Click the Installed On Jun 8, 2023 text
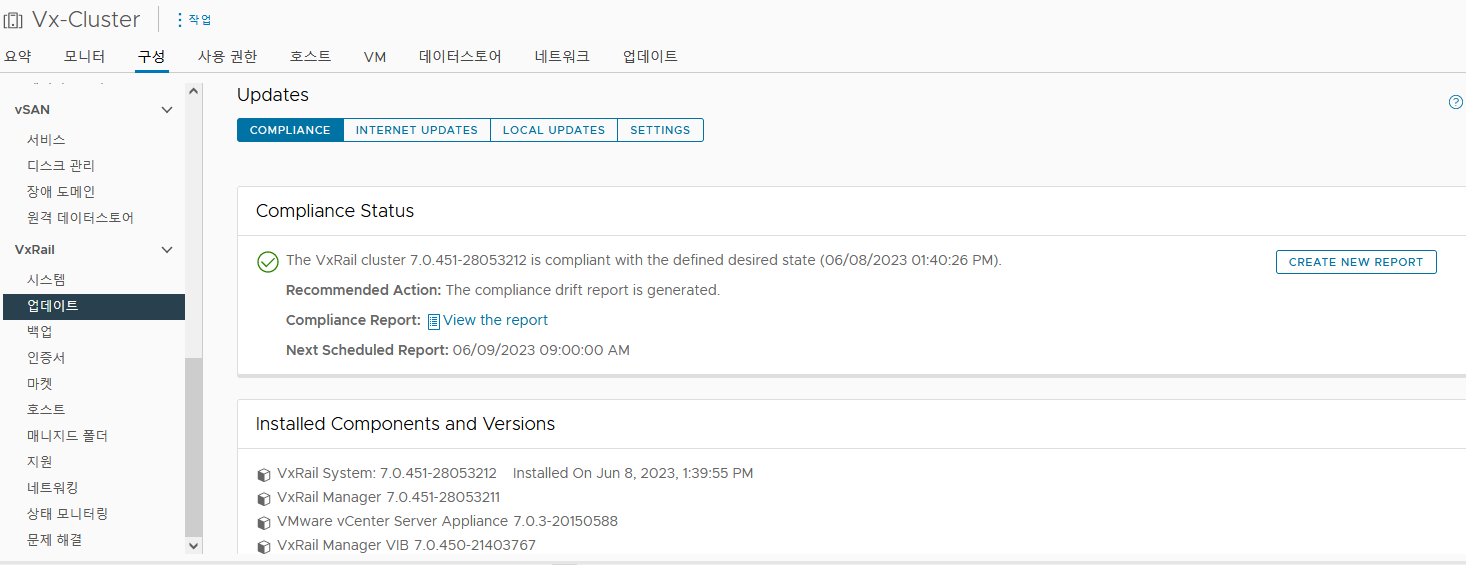Screen dimensions: 1466x565 click(x=633, y=473)
